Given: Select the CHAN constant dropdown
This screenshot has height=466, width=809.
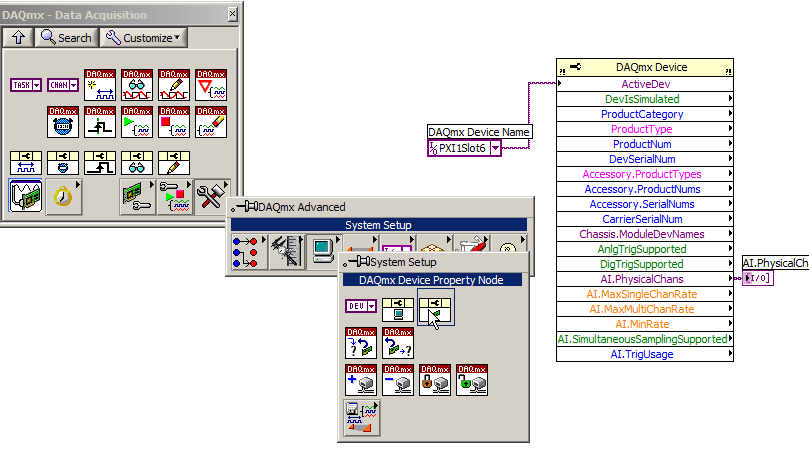Looking at the screenshot, I should 62,85.
